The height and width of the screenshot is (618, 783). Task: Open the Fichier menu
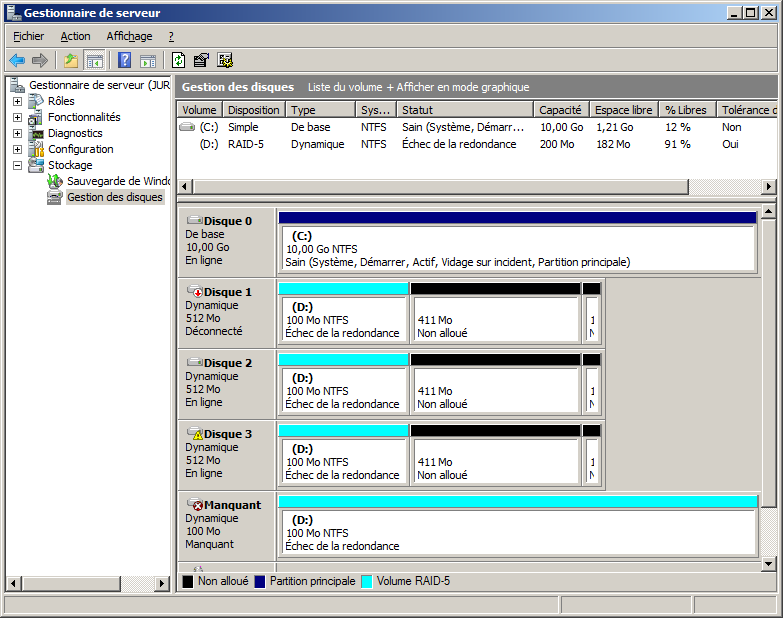pos(29,36)
